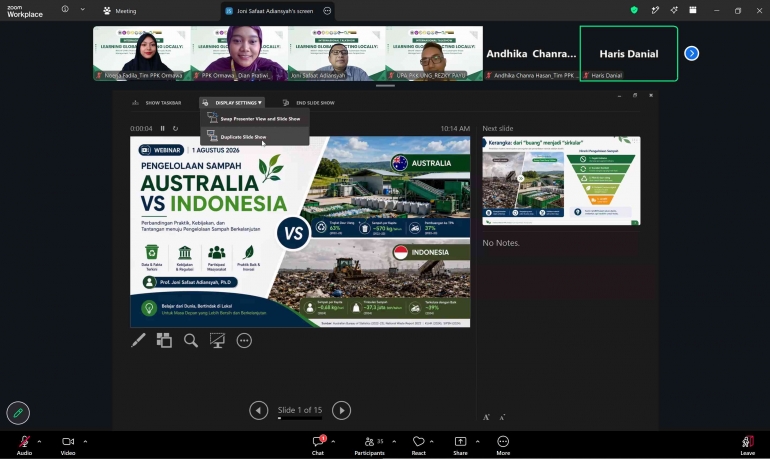
Task: Restart the presentation timer
Action: (175, 129)
